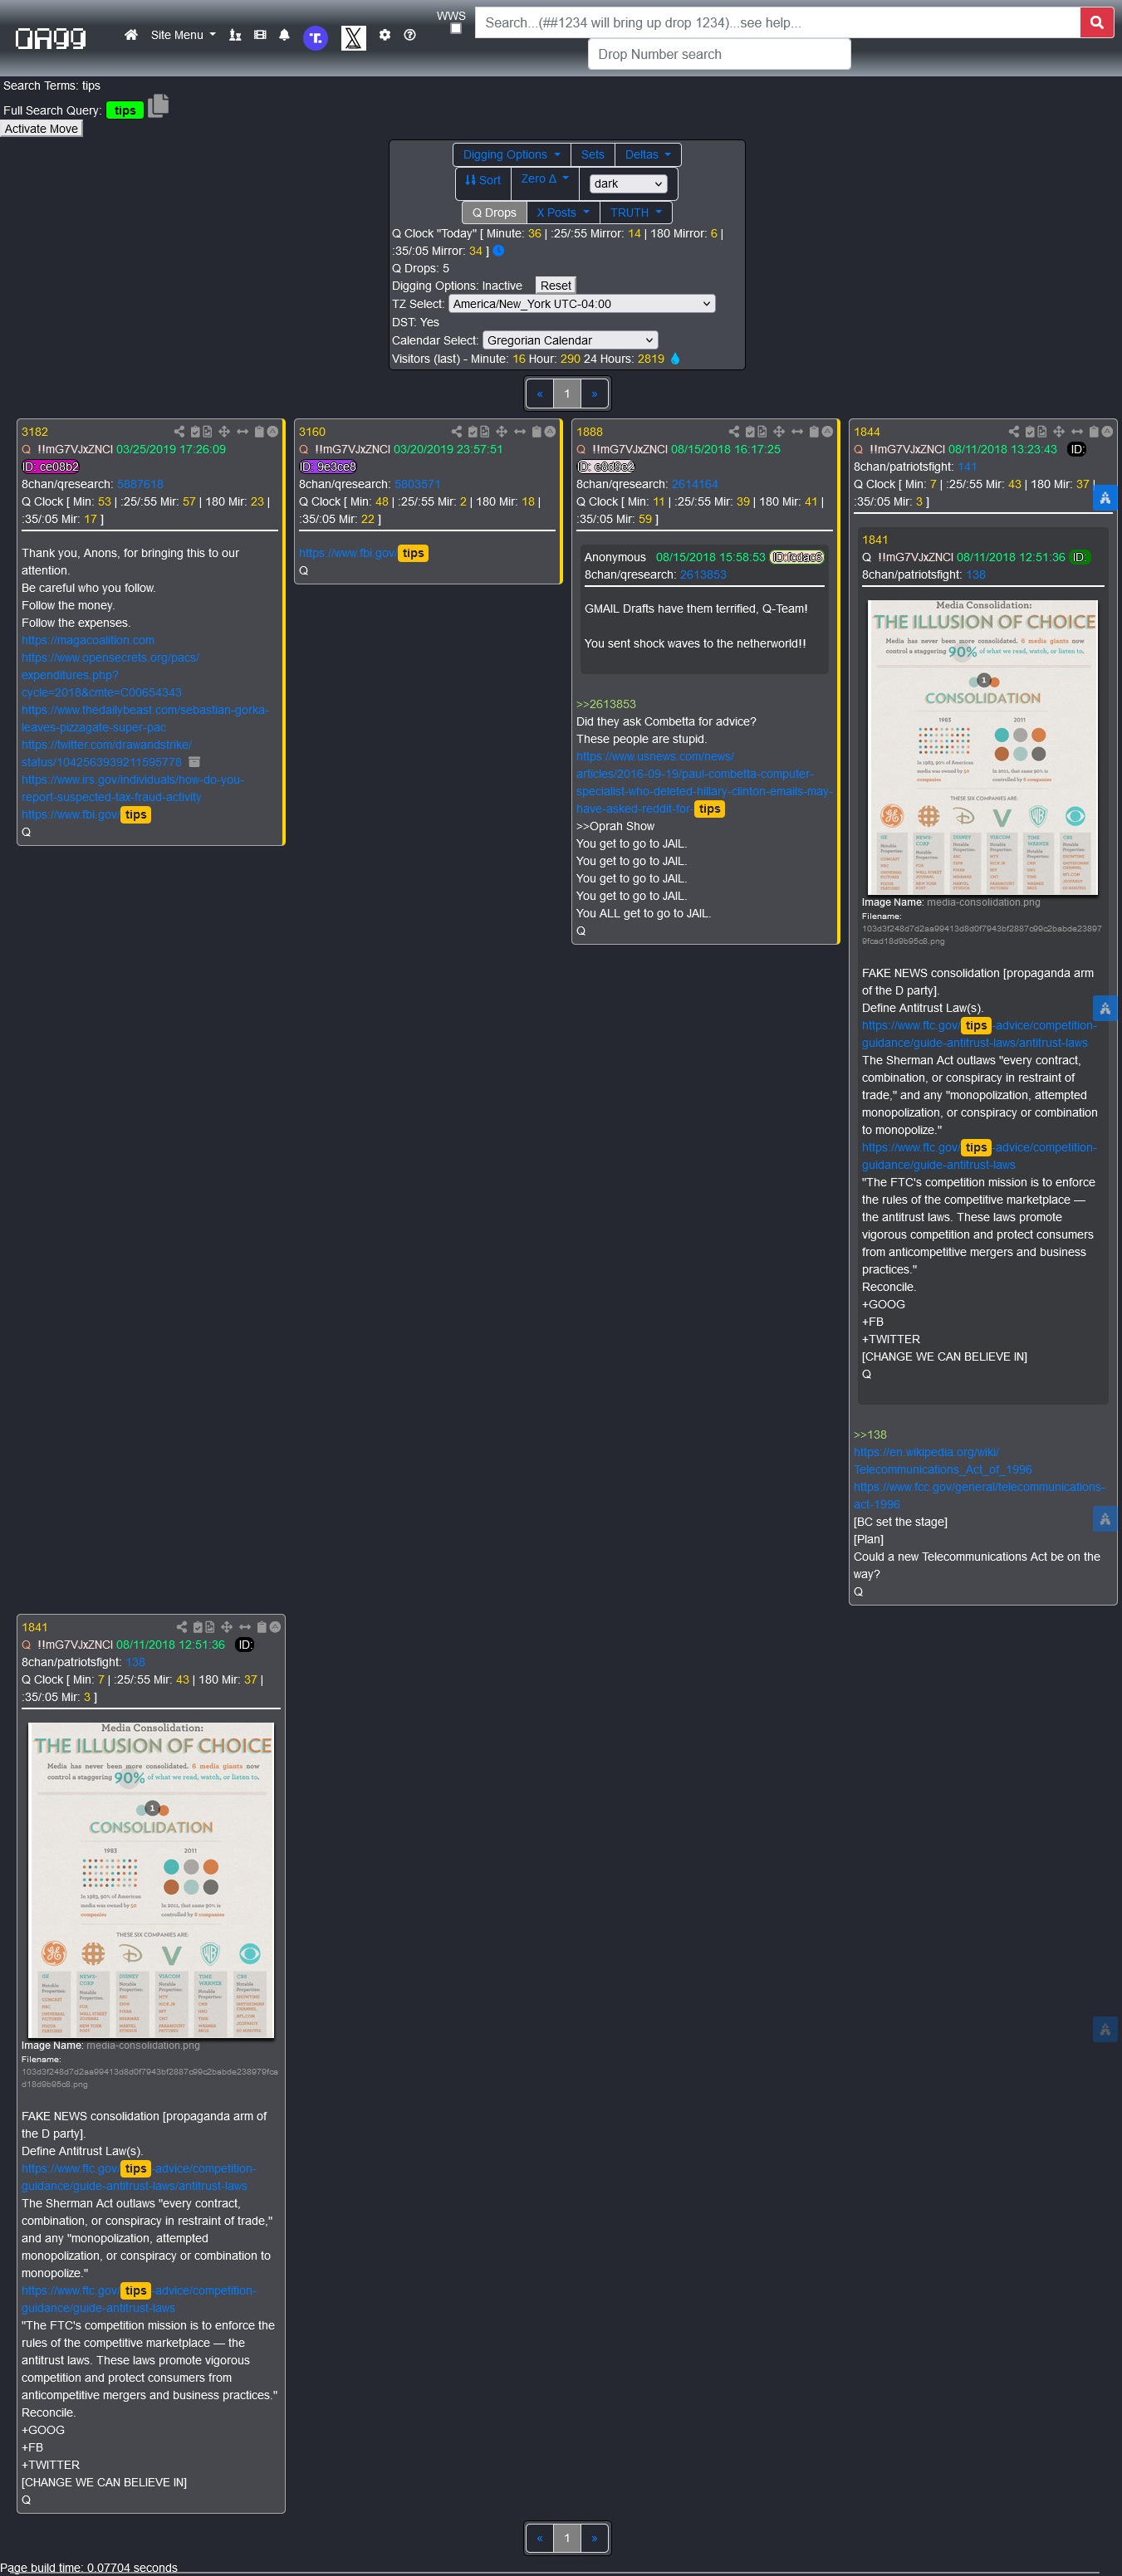The height and width of the screenshot is (2576, 1122).
Task: Click the Drop Number search field
Action: 720,54
